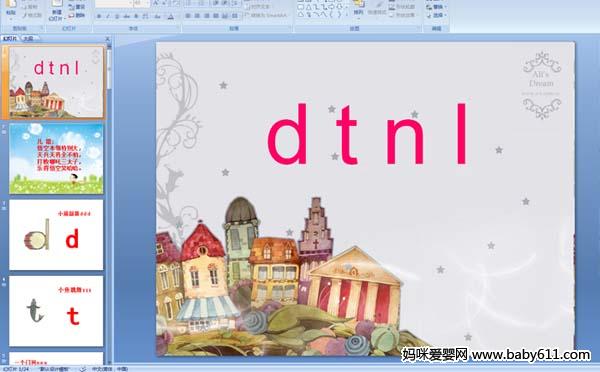Toggle underline formatting

tap(117, 16)
